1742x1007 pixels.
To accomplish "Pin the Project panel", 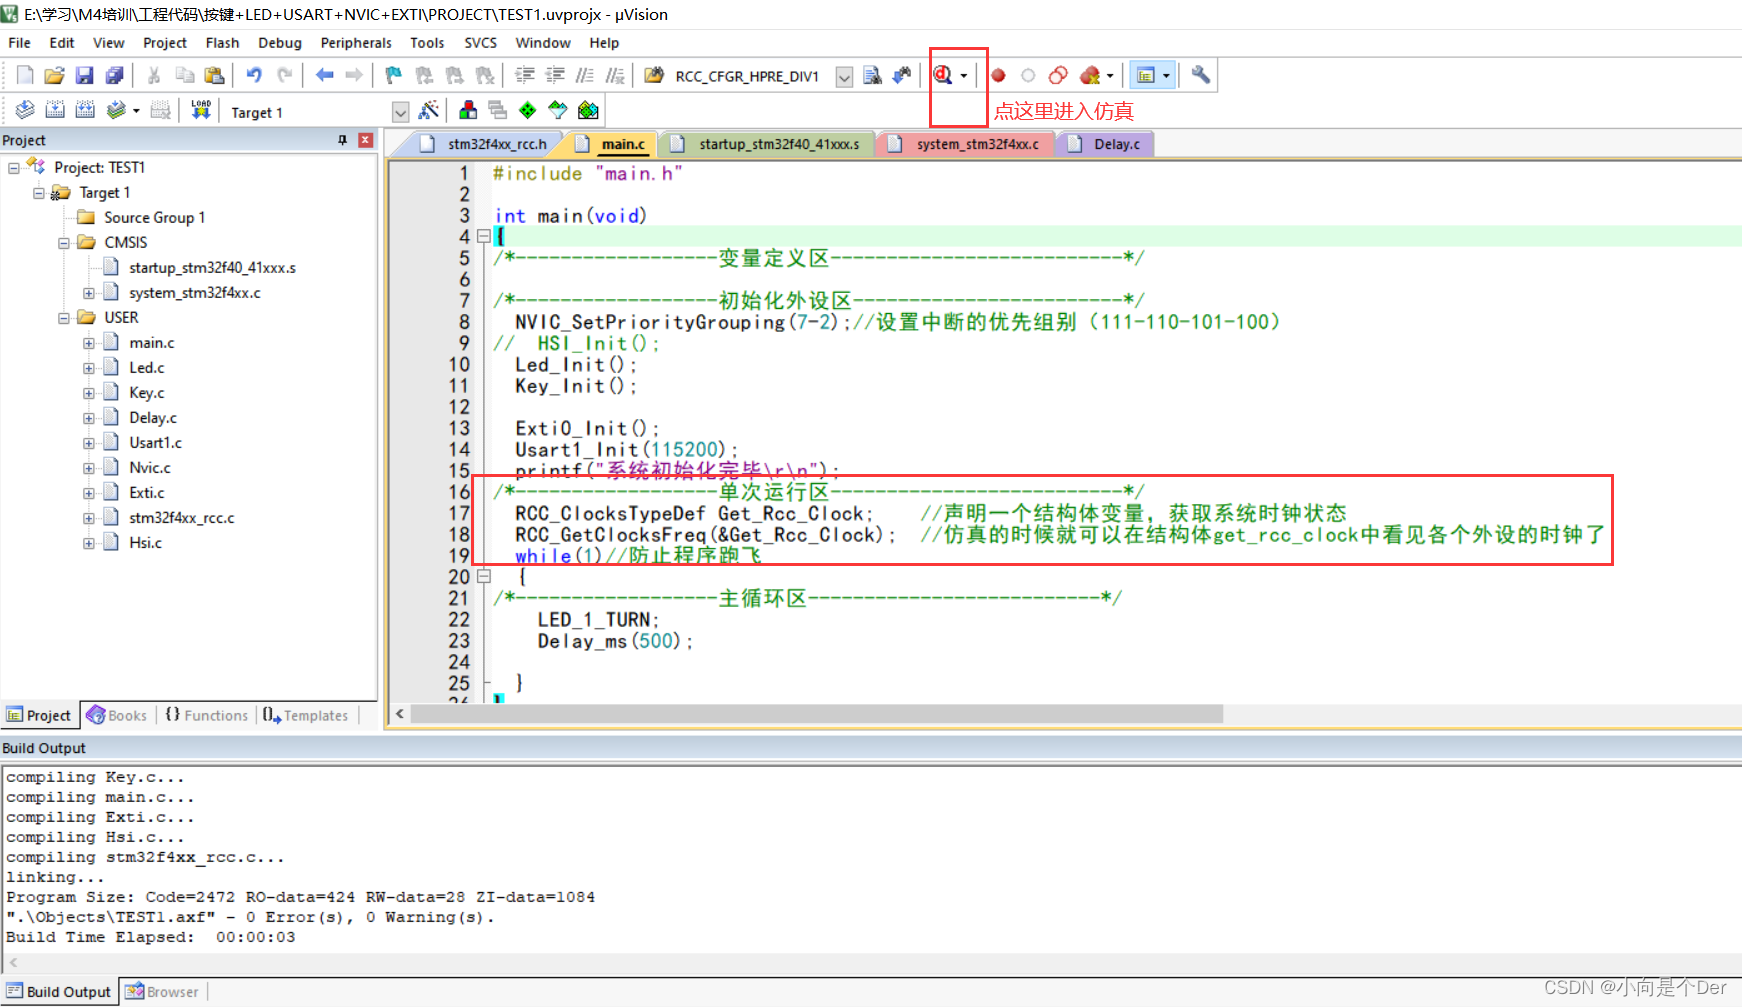I will pos(343,140).
